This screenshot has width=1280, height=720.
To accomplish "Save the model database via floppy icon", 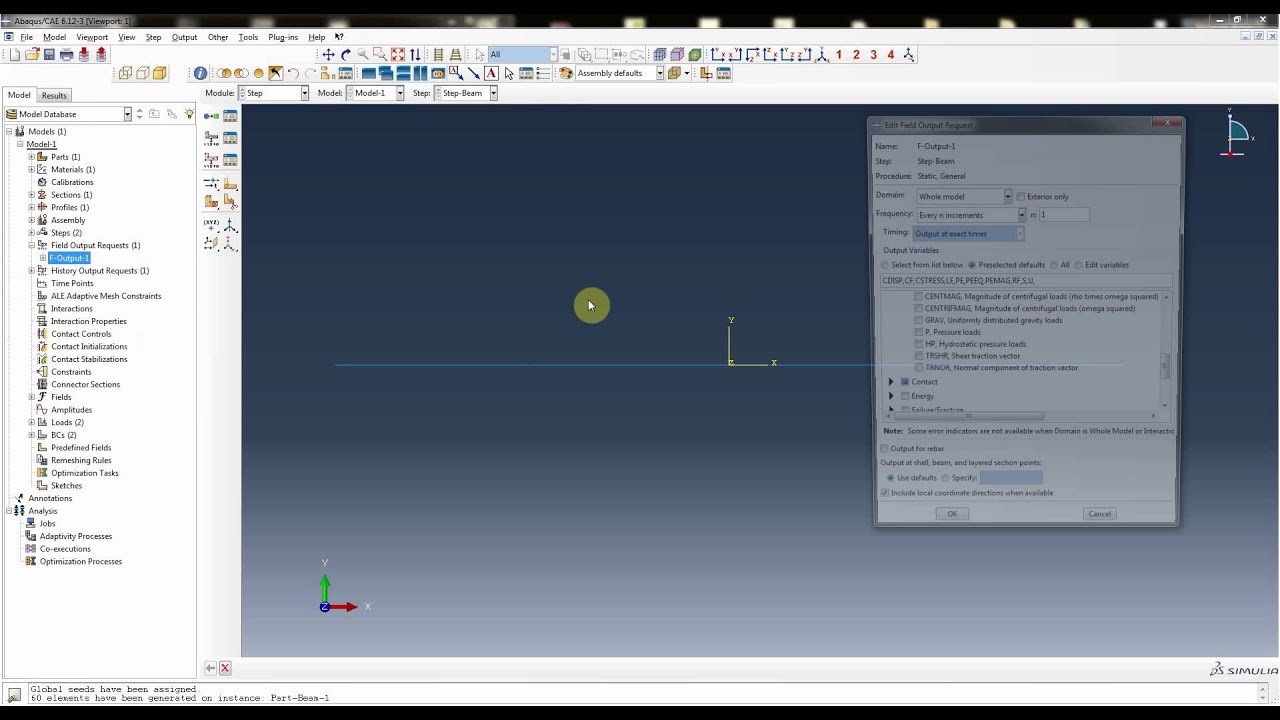I will tap(49, 55).
